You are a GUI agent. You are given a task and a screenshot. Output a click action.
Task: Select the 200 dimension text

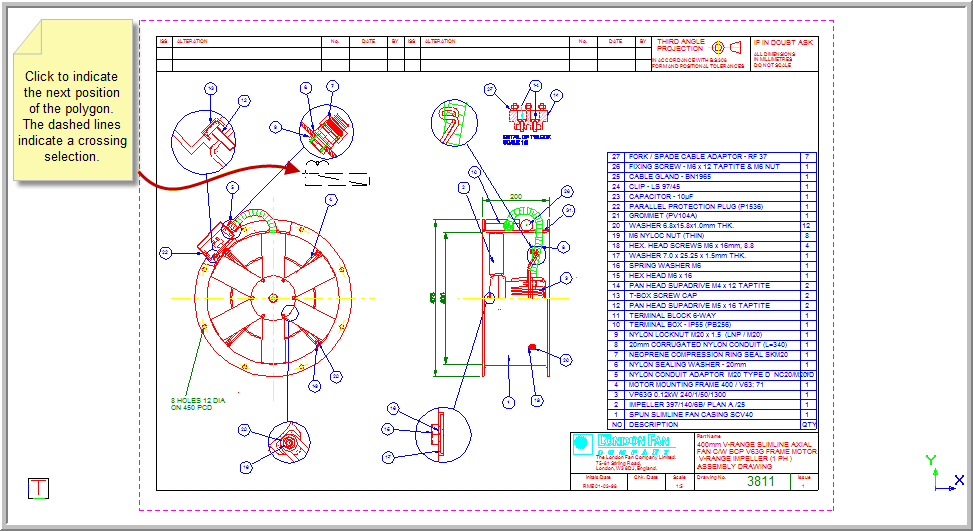click(515, 196)
